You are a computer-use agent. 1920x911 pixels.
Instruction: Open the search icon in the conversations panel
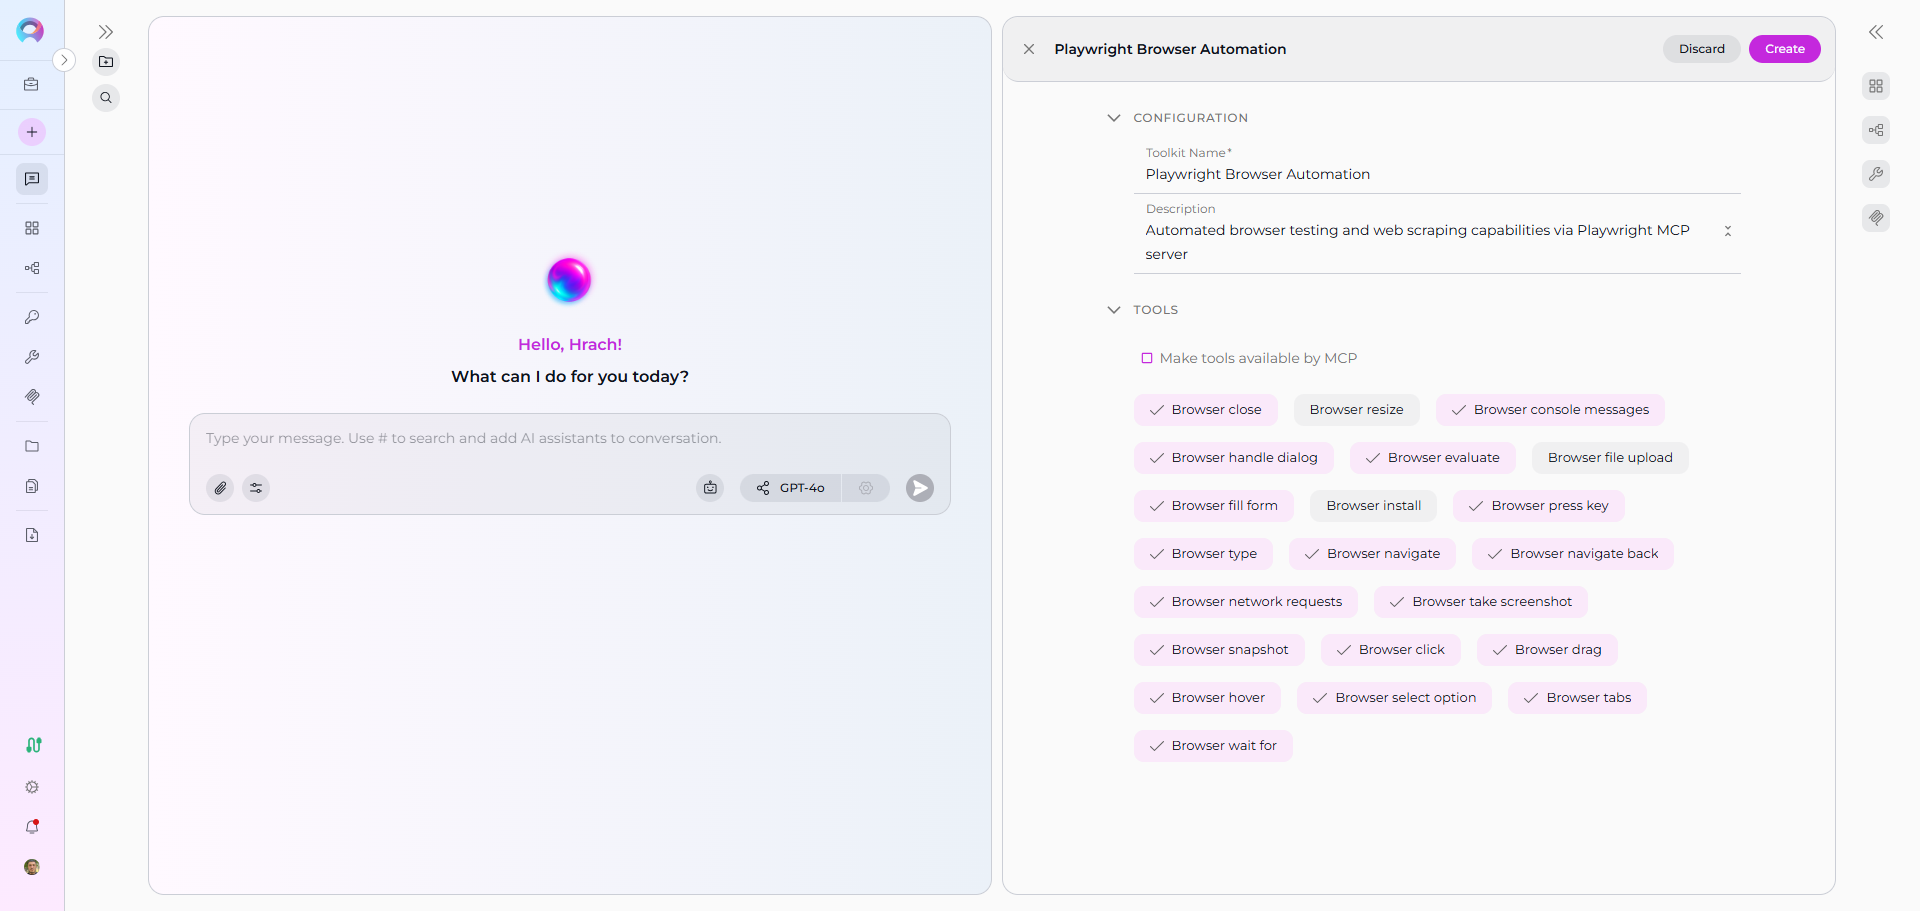point(106,98)
